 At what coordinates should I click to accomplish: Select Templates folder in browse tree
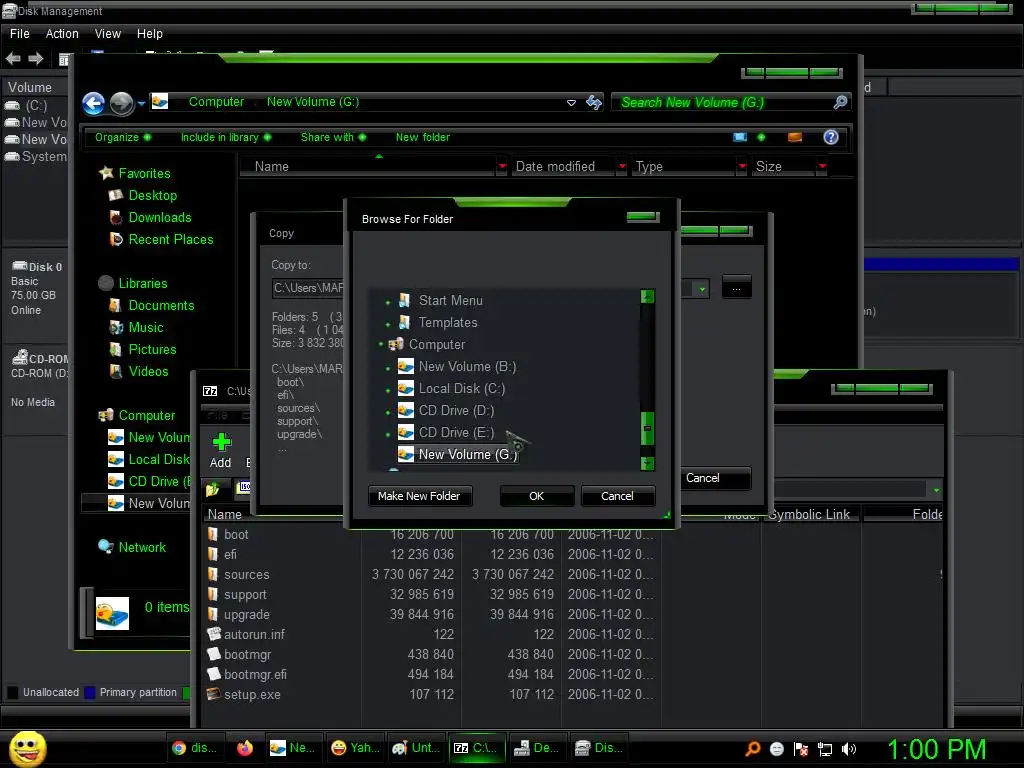click(x=448, y=323)
